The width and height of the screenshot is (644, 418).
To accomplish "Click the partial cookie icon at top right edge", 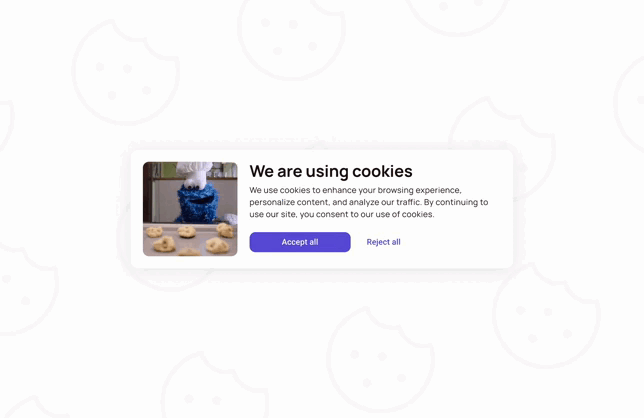I will 458,16.
